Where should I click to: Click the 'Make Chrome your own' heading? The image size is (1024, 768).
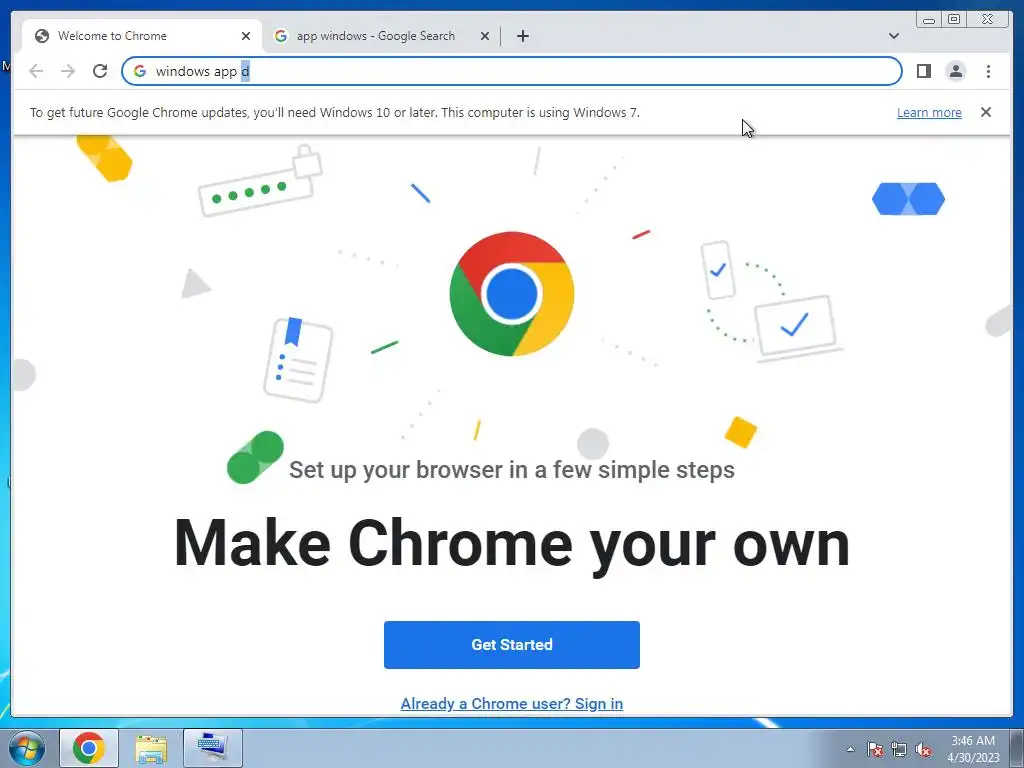point(511,544)
